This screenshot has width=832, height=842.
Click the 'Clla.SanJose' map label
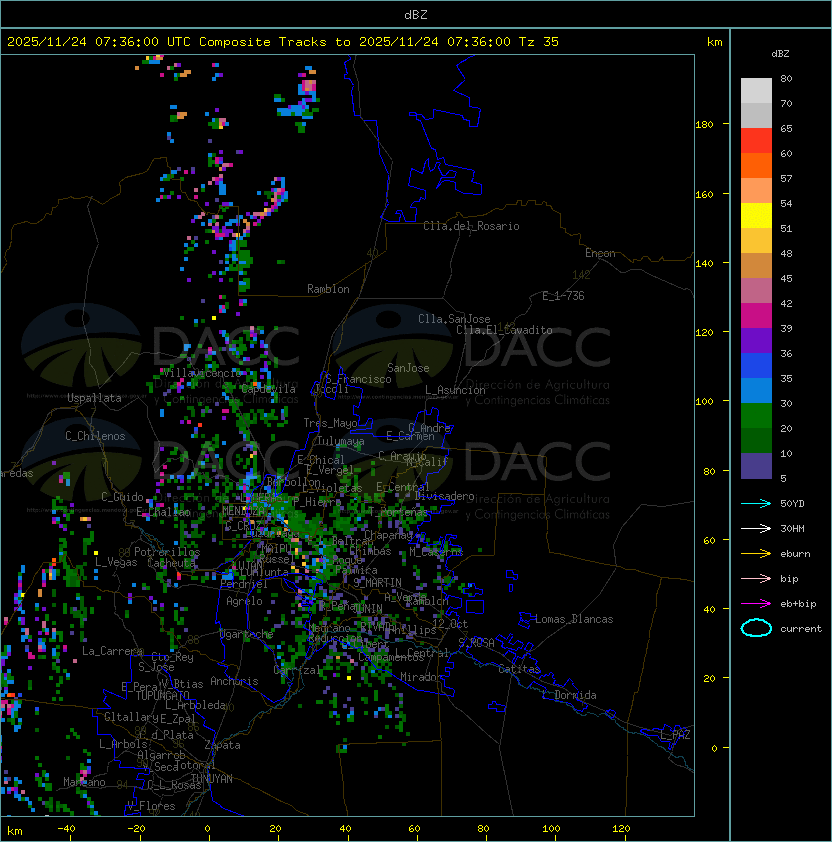(454, 319)
